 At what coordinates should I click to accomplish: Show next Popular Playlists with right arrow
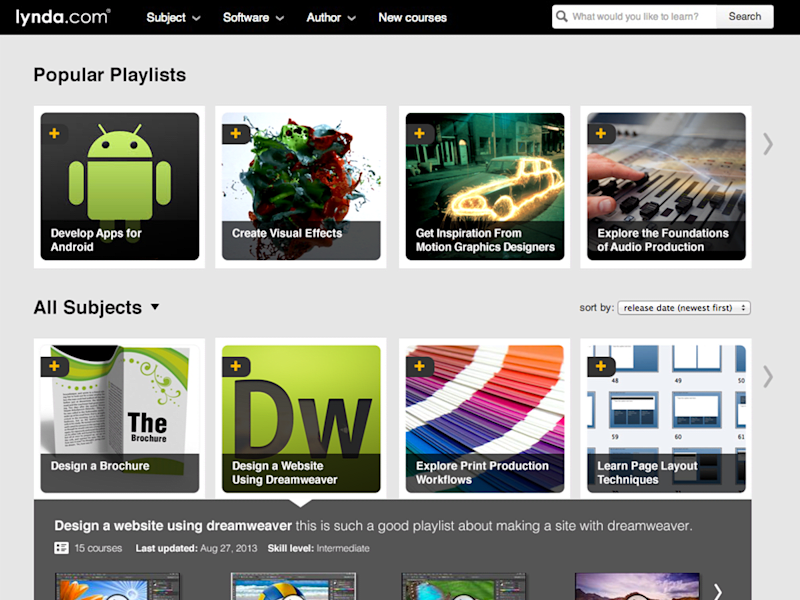pyautogui.click(x=768, y=144)
